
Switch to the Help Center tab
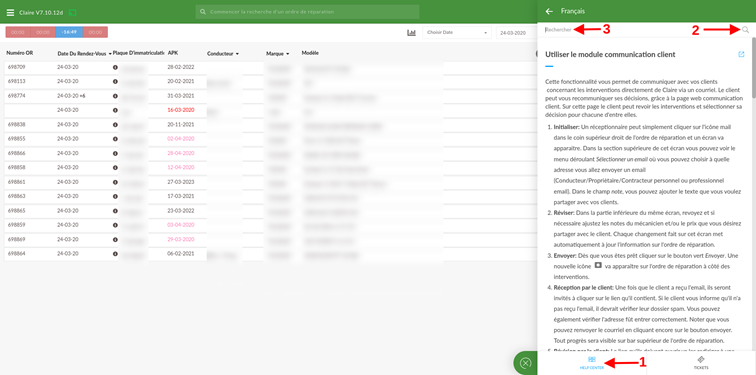[x=592, y=363]
